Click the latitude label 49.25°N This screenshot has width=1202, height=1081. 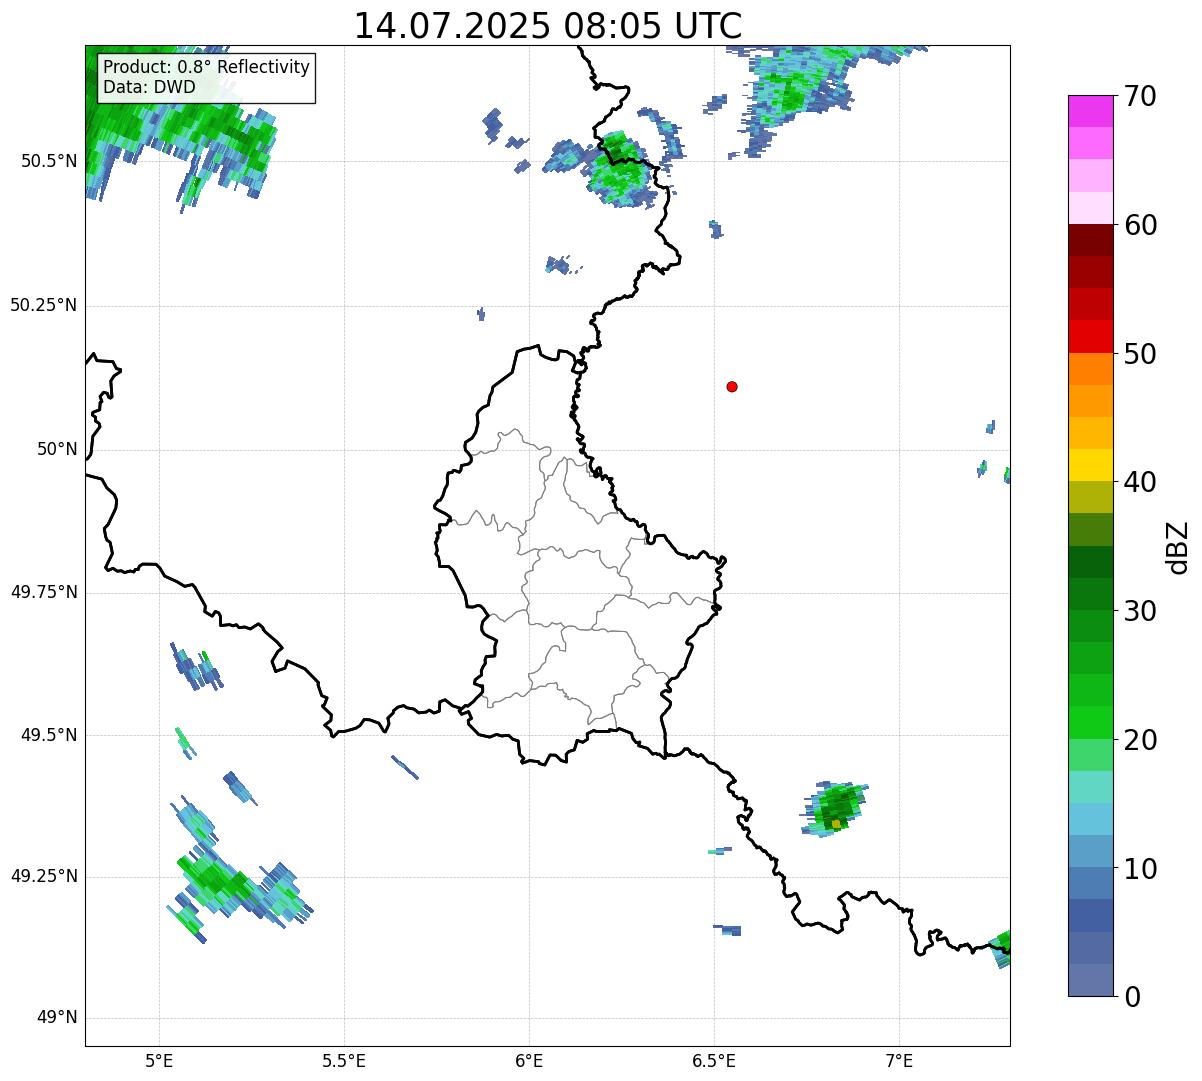(43, 876)
